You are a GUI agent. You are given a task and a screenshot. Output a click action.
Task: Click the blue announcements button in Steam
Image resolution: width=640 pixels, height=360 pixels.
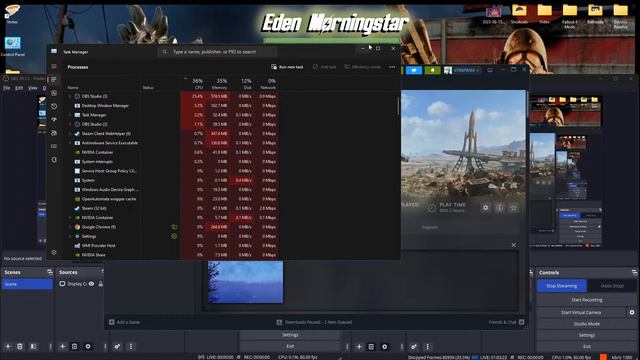pyautogui.click(x=414, y=70)
